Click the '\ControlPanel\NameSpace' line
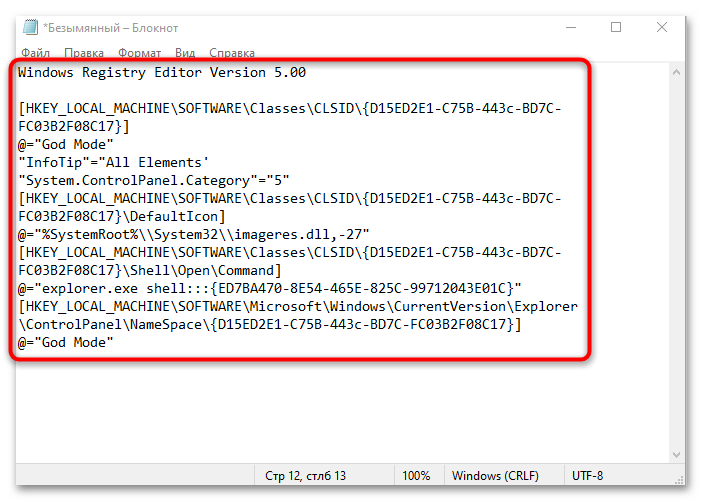The image size is (703, 501). (x=269, y=324)
